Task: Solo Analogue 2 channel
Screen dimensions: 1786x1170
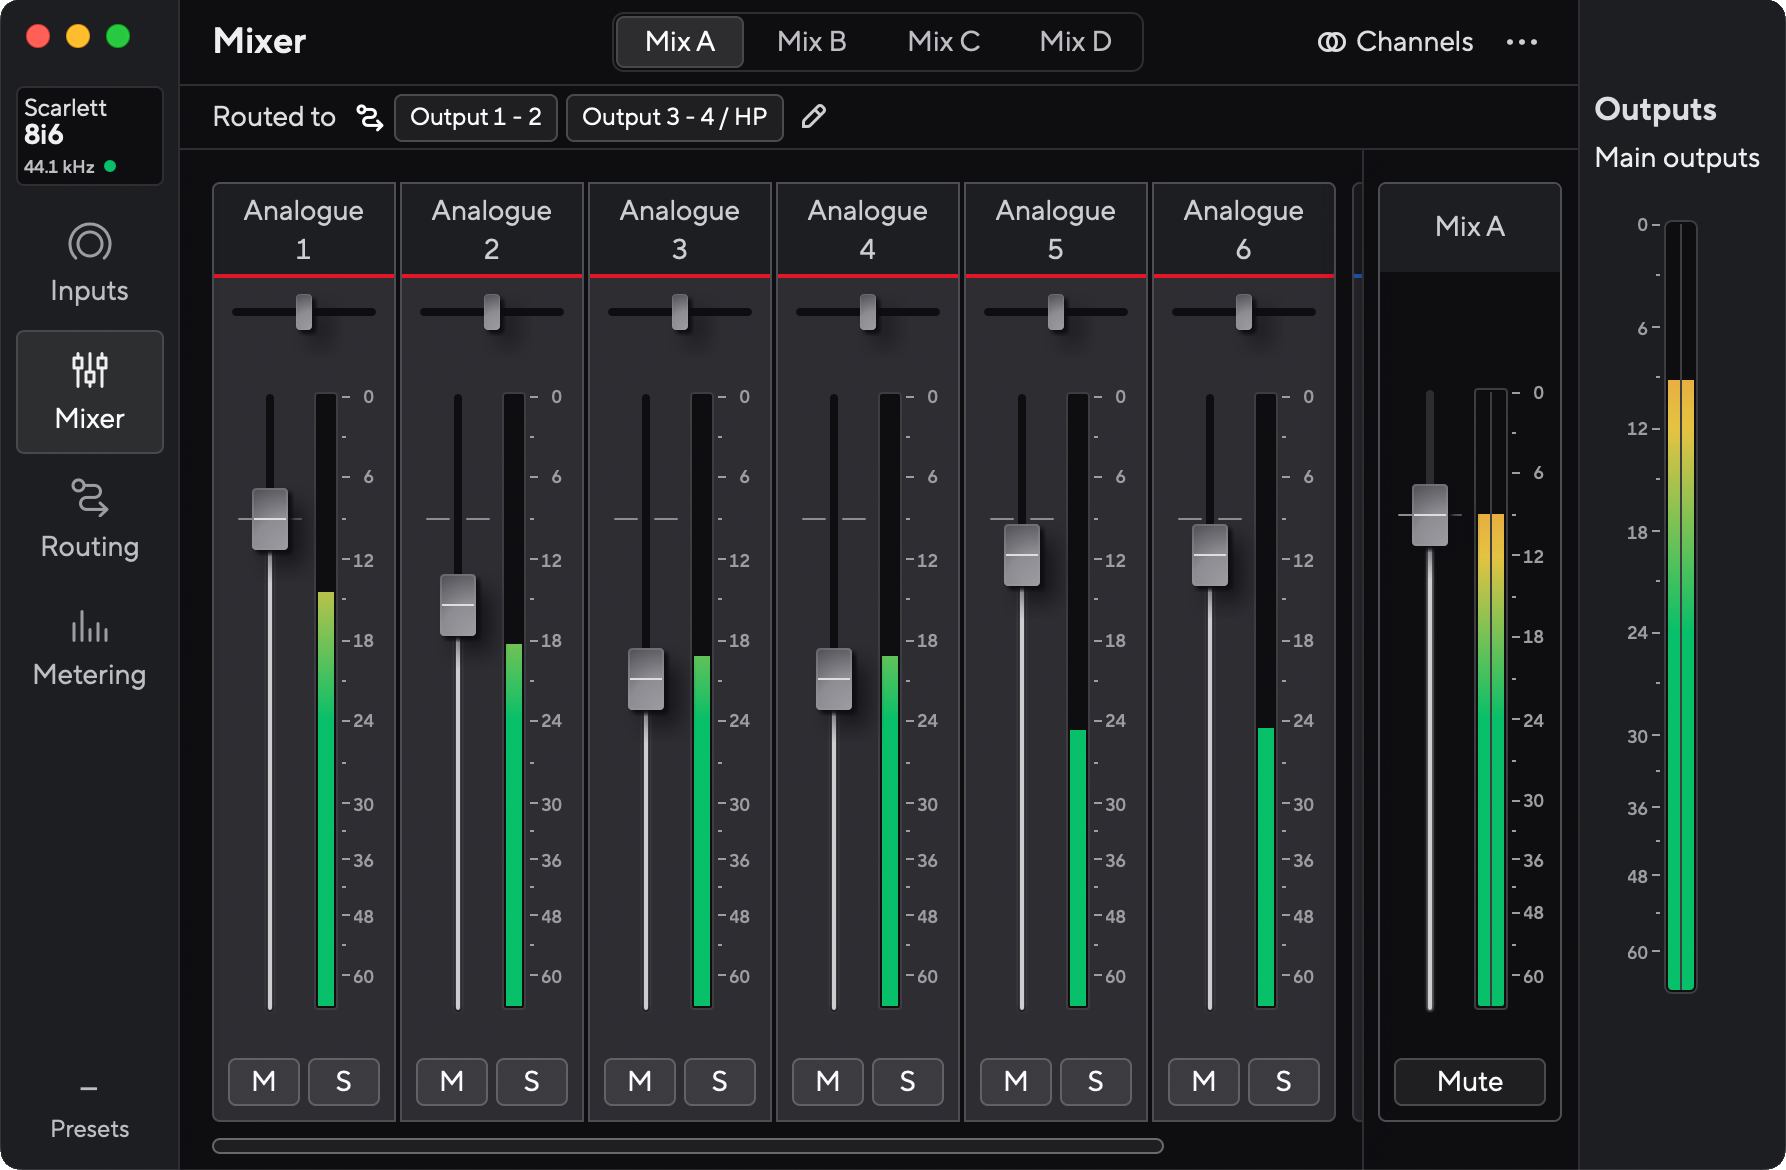Action: (532, 1081)
